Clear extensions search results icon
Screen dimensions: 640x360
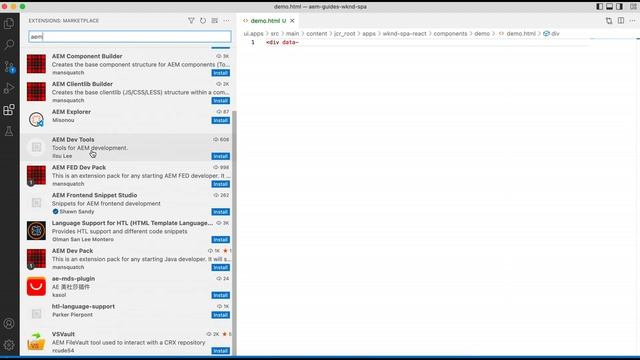[x=215, y=20]
